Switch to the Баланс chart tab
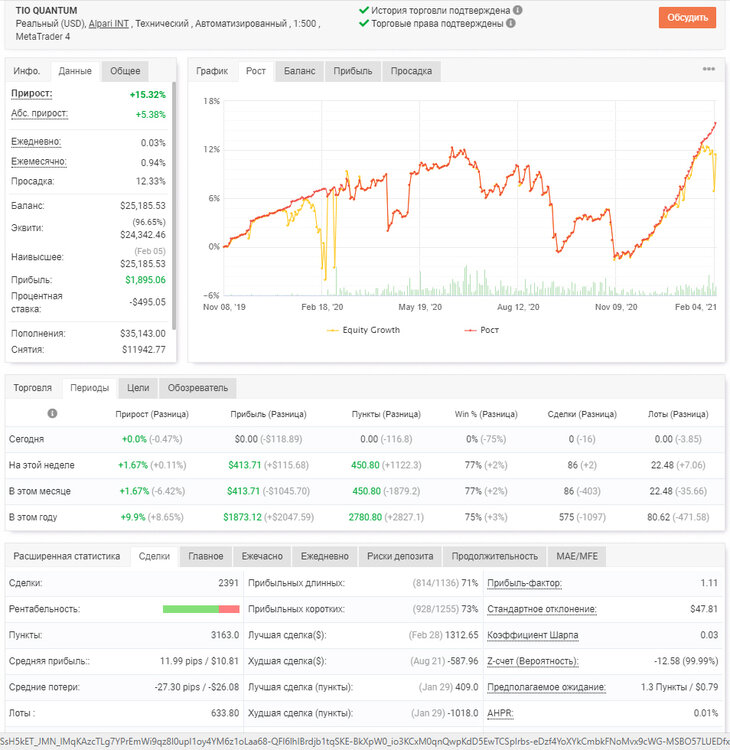The image size is (730, 750). (299, 71)
